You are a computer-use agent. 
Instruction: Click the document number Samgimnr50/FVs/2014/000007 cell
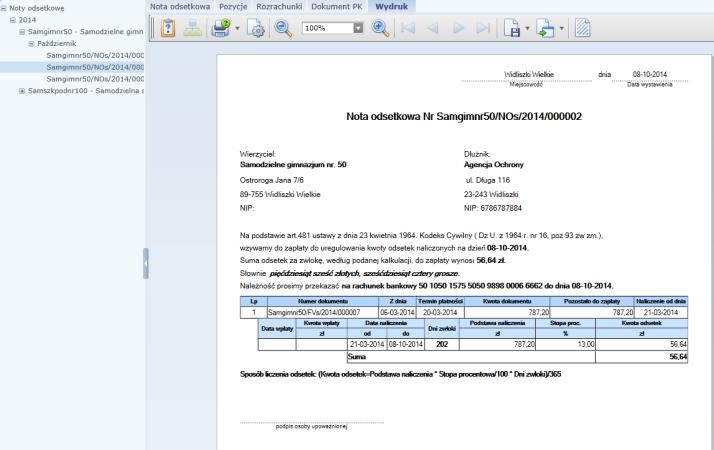point(323,312)
